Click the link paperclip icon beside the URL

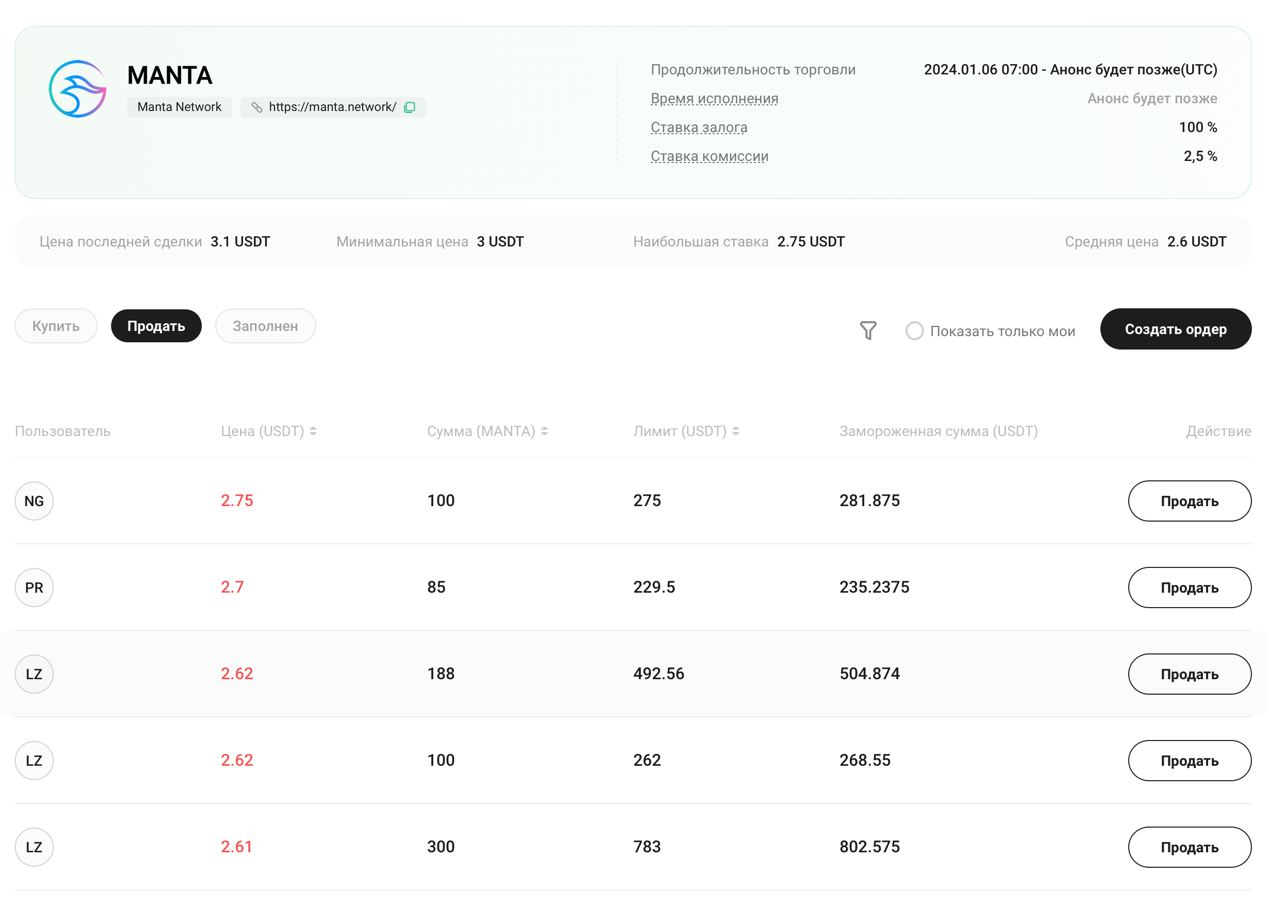(x=257, y=107)
